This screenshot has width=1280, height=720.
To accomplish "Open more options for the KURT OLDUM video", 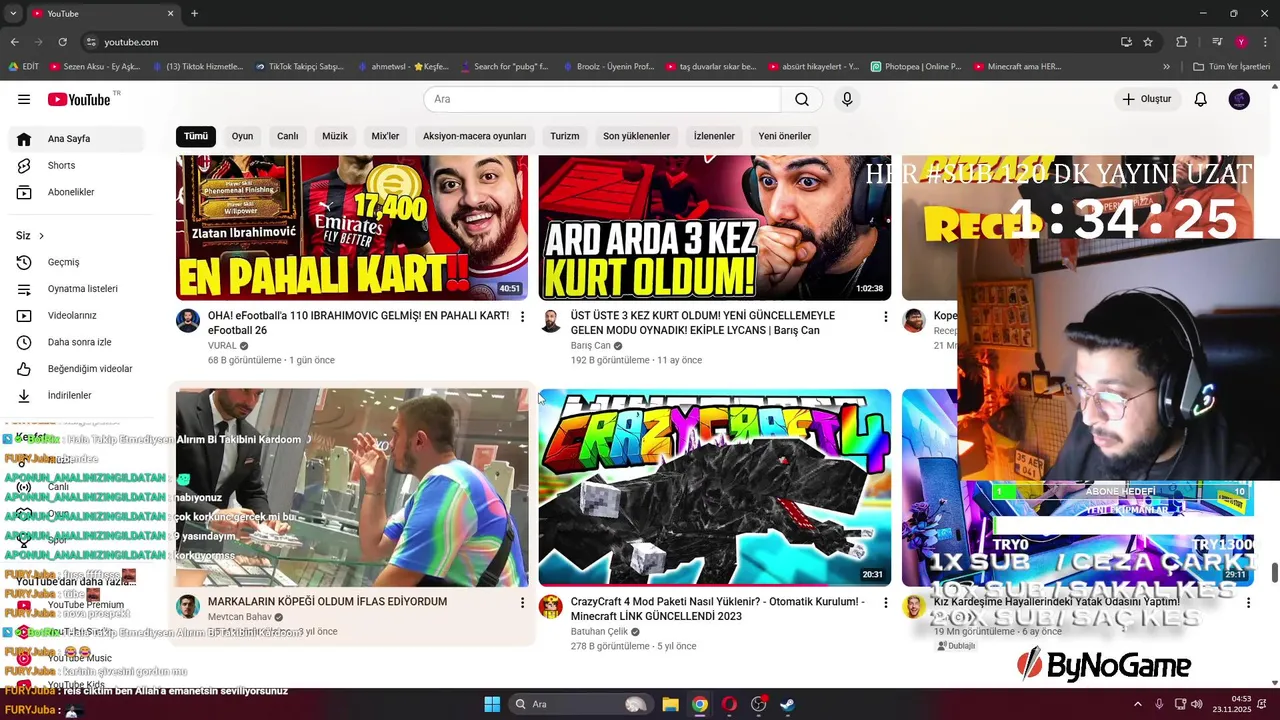I will (885, 317).
